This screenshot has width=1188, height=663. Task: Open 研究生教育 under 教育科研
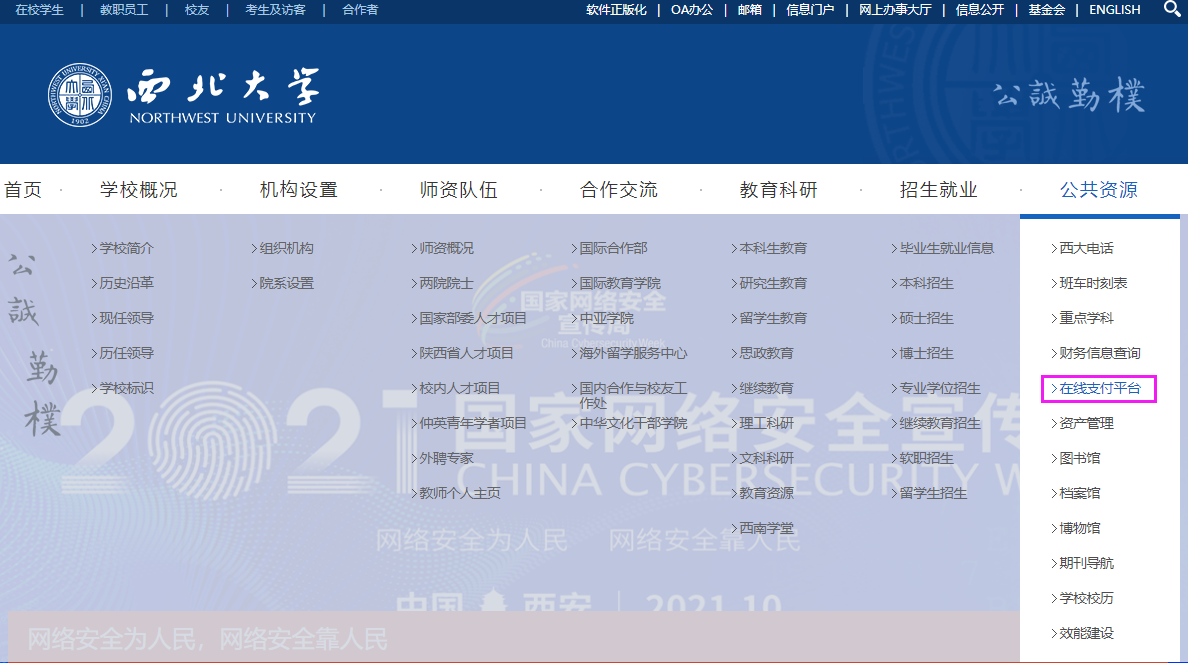tap(772, 283)
